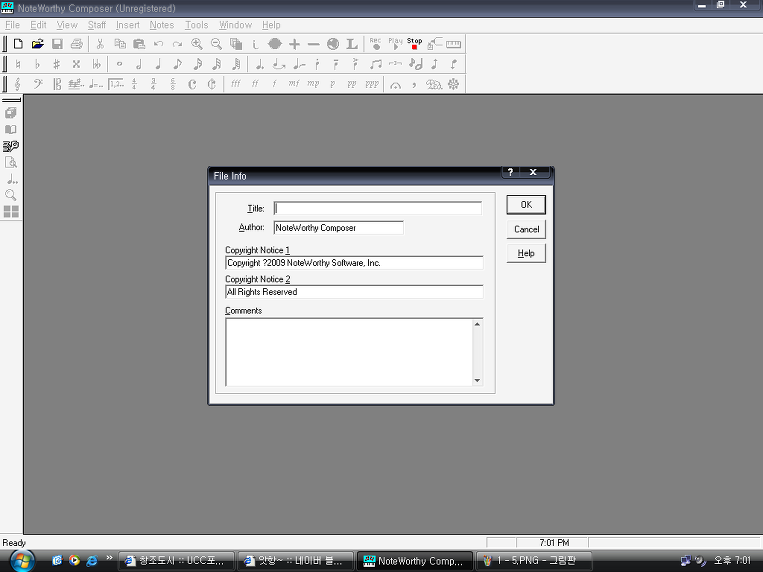Image resolution: width=763 pixels, height=572 pixels.
Task: Click the Zoom In magnifier icon
Action: [x=197, y=44]
